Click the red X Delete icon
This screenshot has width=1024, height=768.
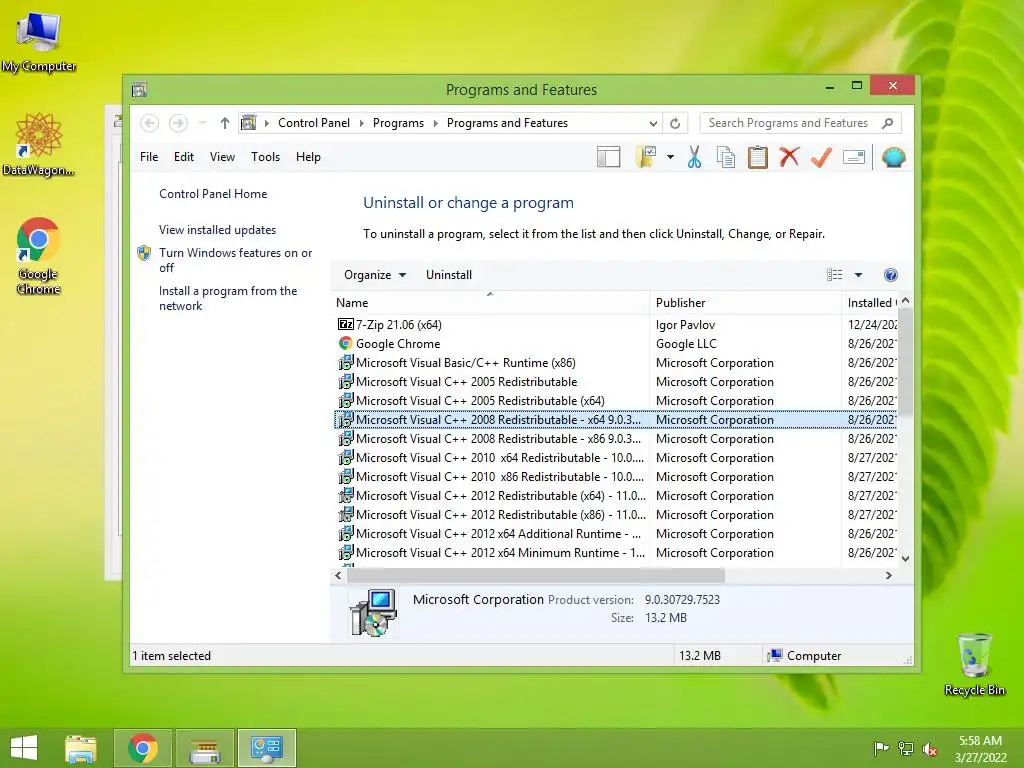click(x=789, y=157)
